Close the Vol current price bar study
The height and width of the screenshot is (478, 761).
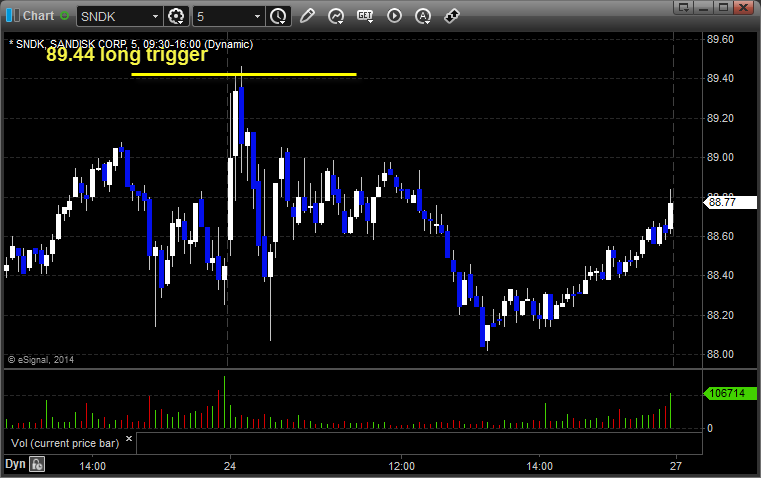point(129,439)
